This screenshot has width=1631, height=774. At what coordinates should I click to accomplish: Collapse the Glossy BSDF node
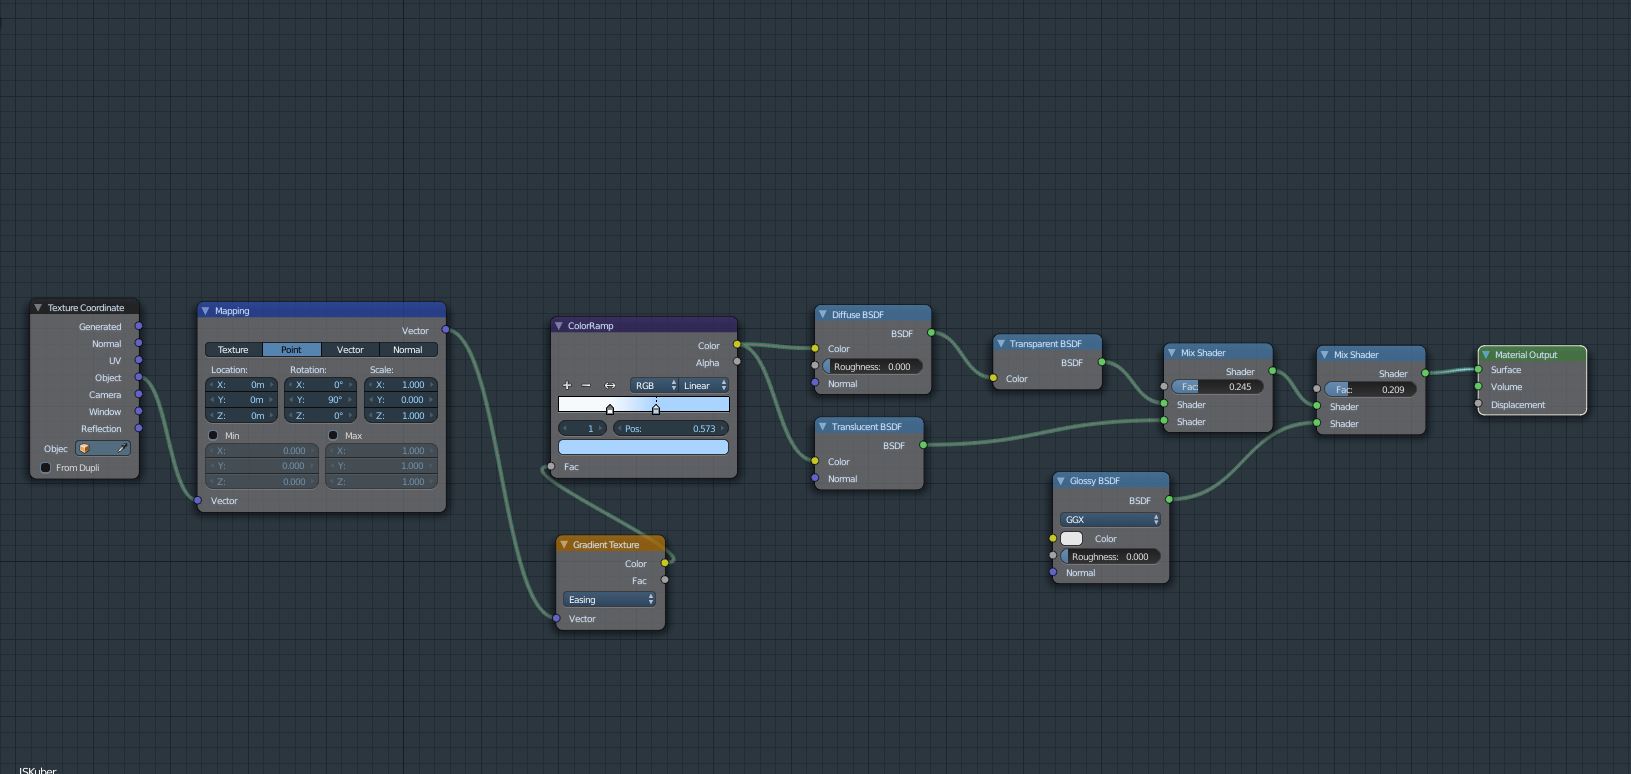tap(1060, 481)
